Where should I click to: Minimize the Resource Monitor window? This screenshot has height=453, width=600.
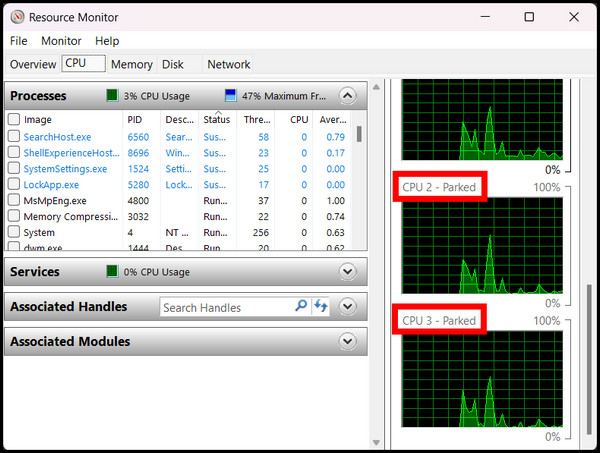click(485, 17)
